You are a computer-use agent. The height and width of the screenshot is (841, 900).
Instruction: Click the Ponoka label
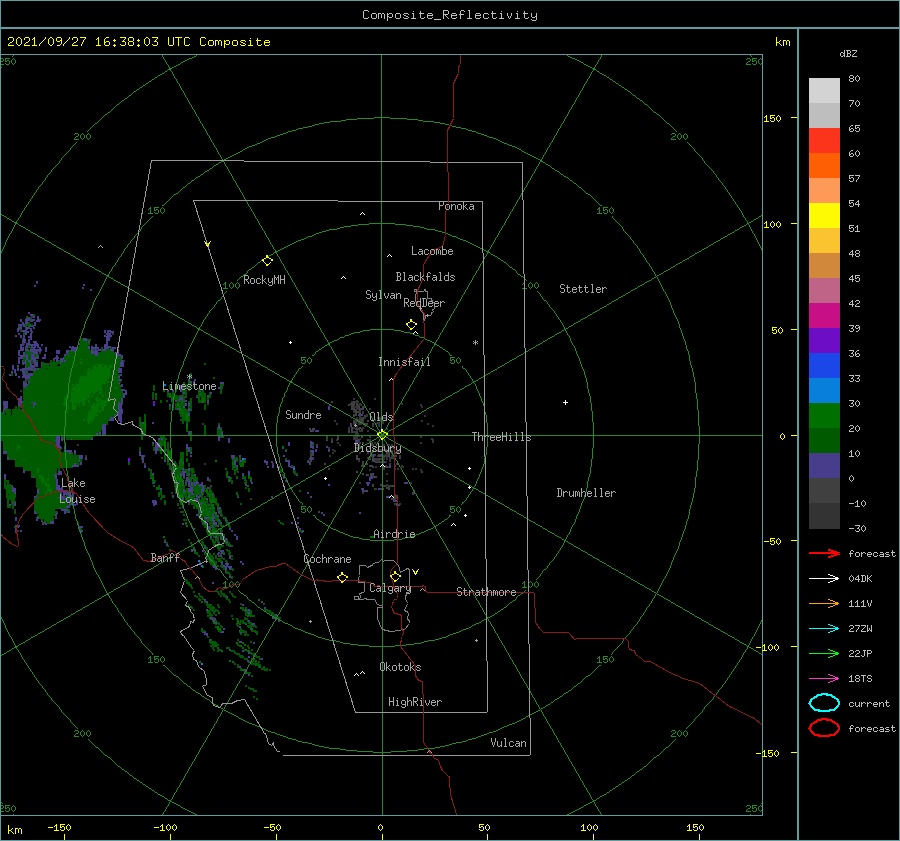[x=456, y=206]
